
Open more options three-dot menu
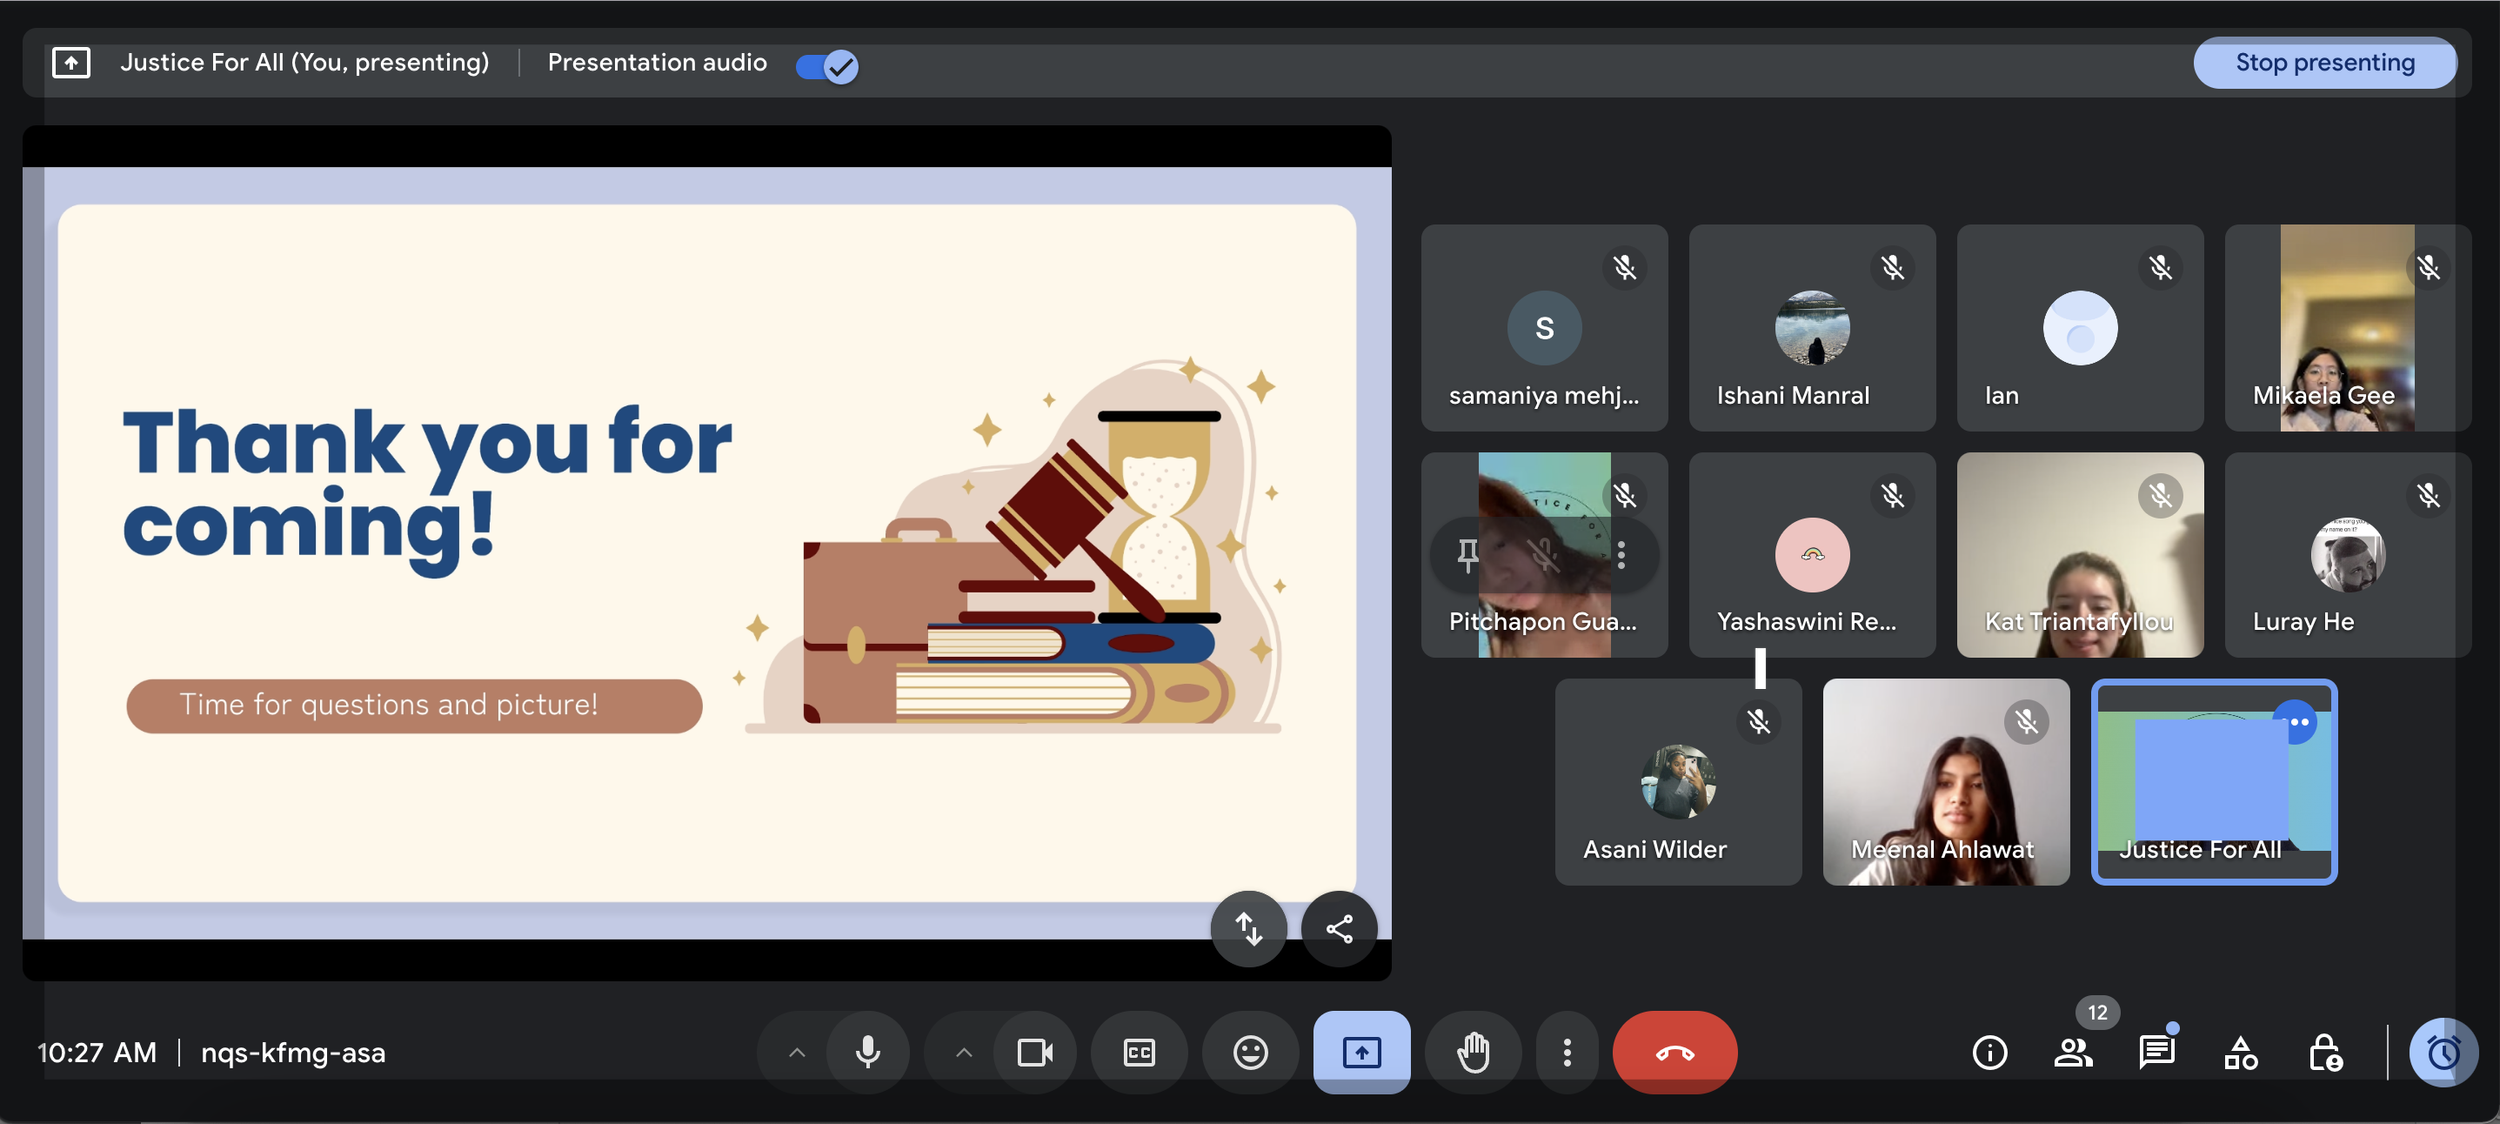click(x=1567, y=1052)
